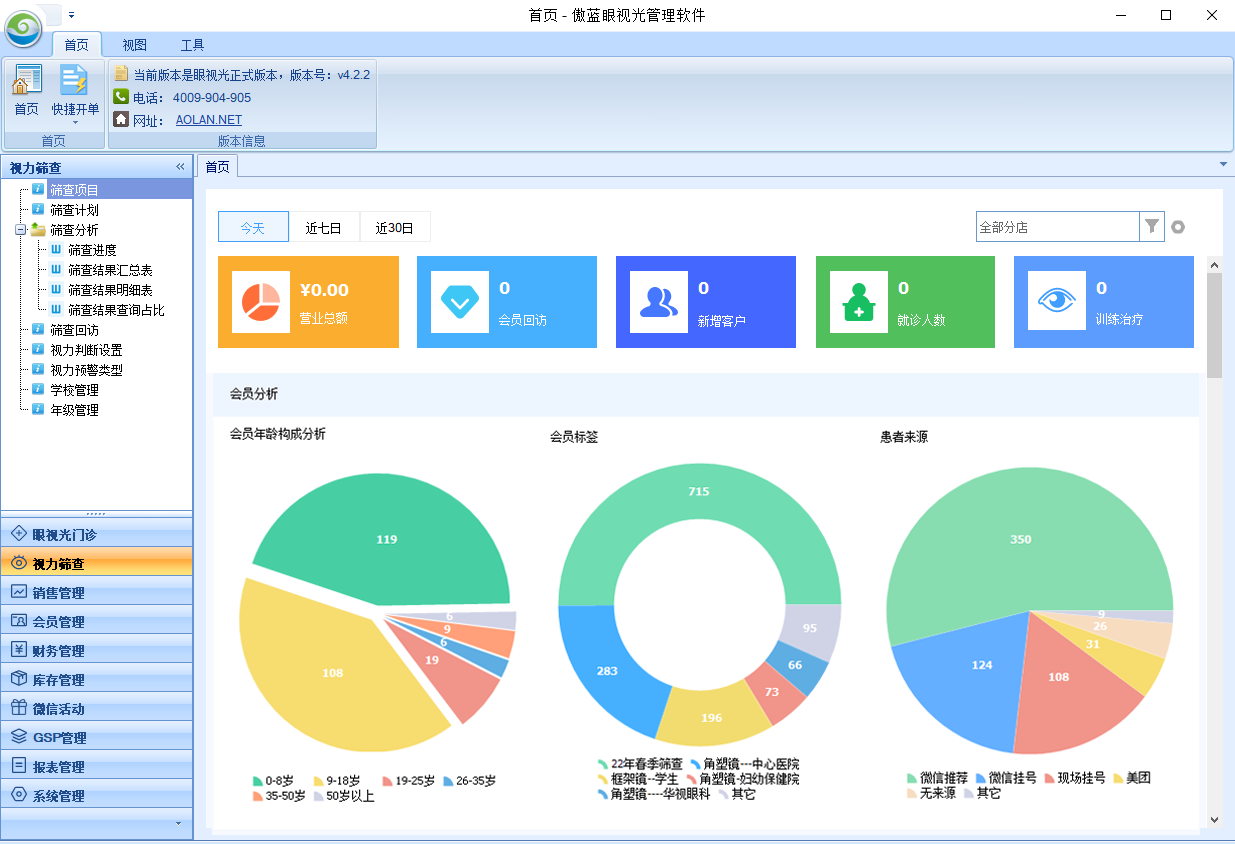
Task: Click the 新增客户 people icon card
Action: click(659, 302)
